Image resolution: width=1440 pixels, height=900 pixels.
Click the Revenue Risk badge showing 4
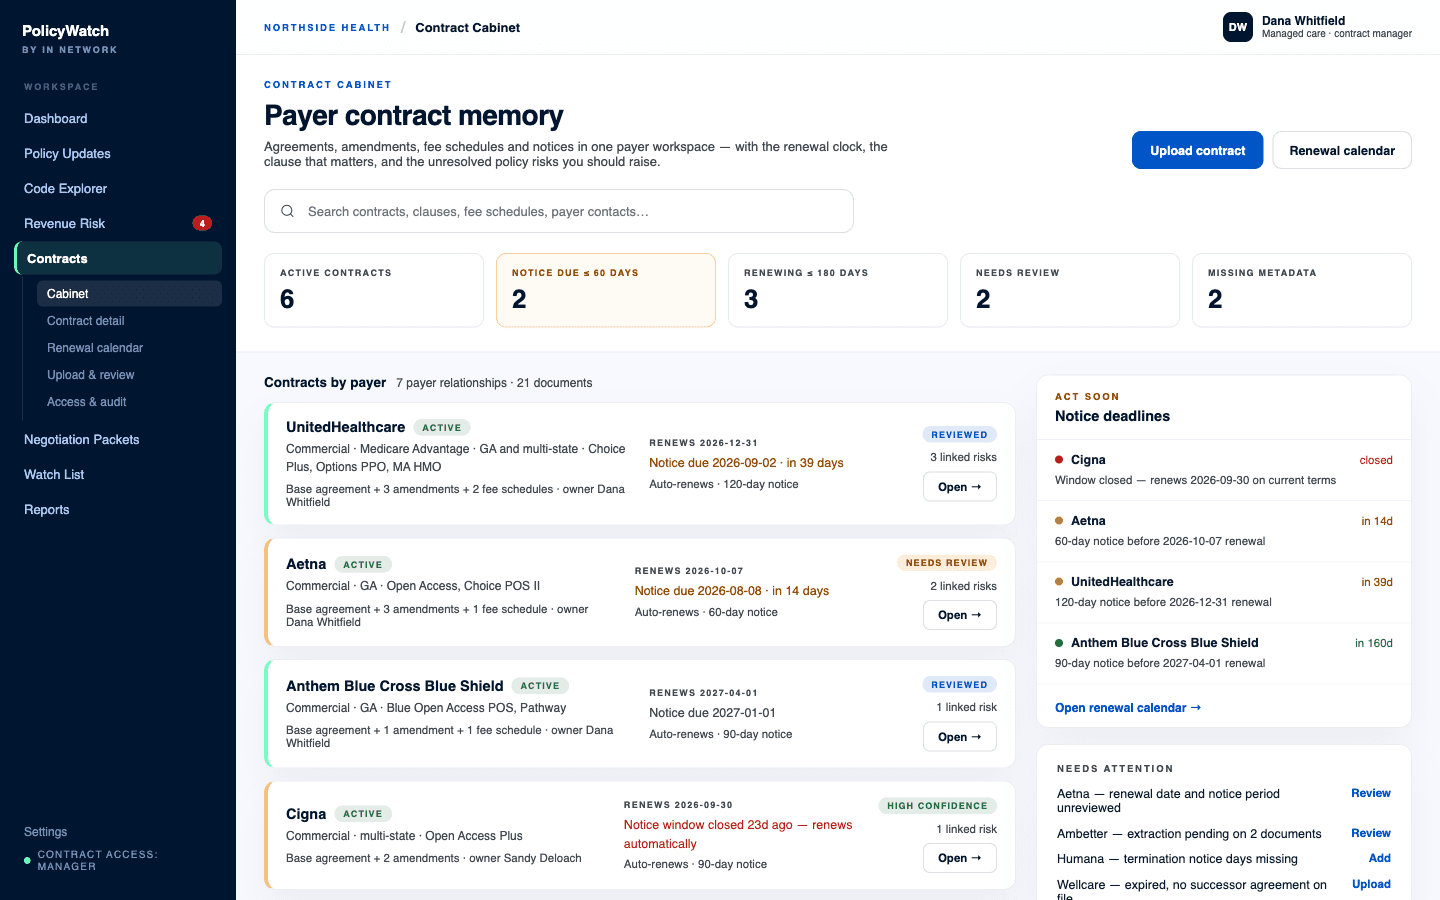pos(202,223)
